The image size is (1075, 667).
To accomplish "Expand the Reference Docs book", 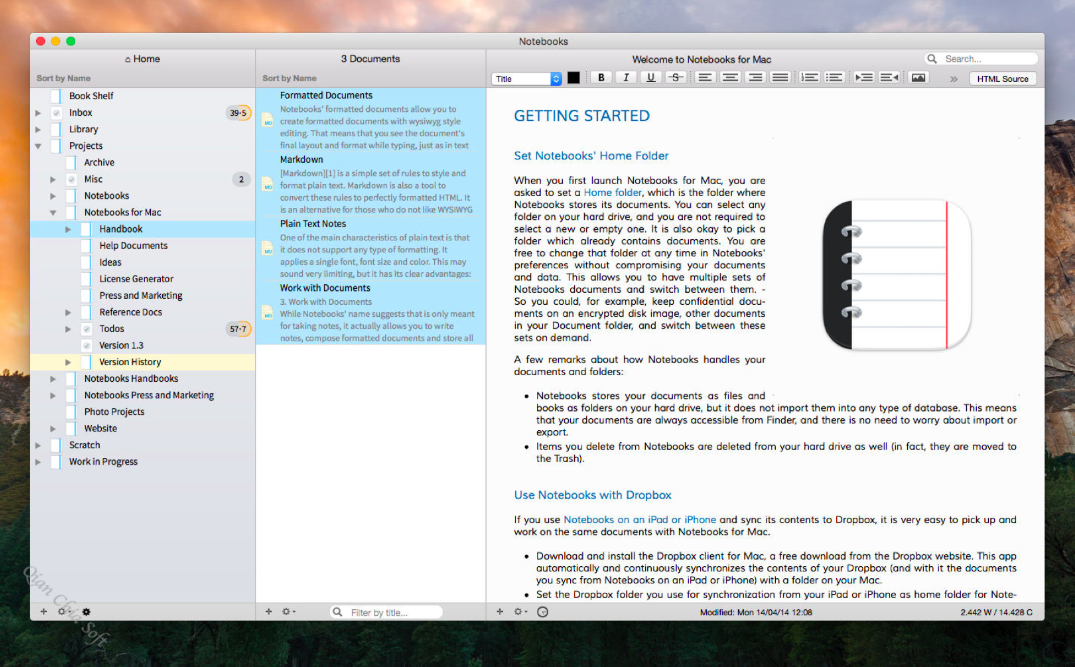I will [69, 312].
